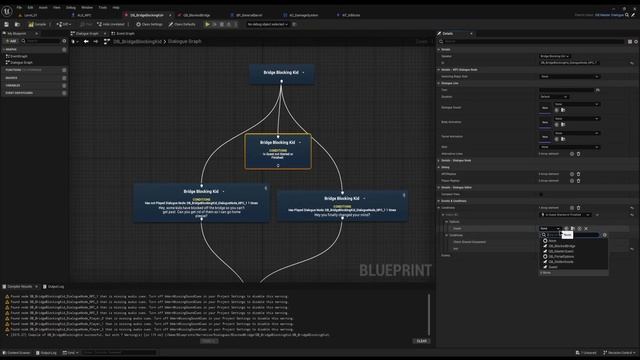The height and width of the screenshot is (360, 640).
Task: Click the Clear button in Compiler Results
Action: coord(421,341)
